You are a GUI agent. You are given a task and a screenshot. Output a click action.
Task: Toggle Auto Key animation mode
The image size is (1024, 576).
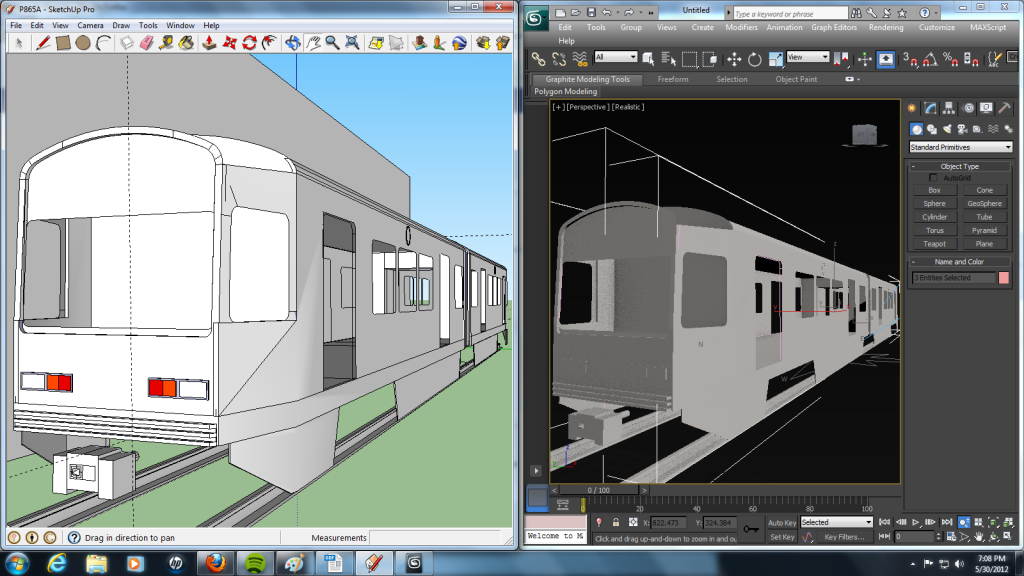tap(782, 522)
